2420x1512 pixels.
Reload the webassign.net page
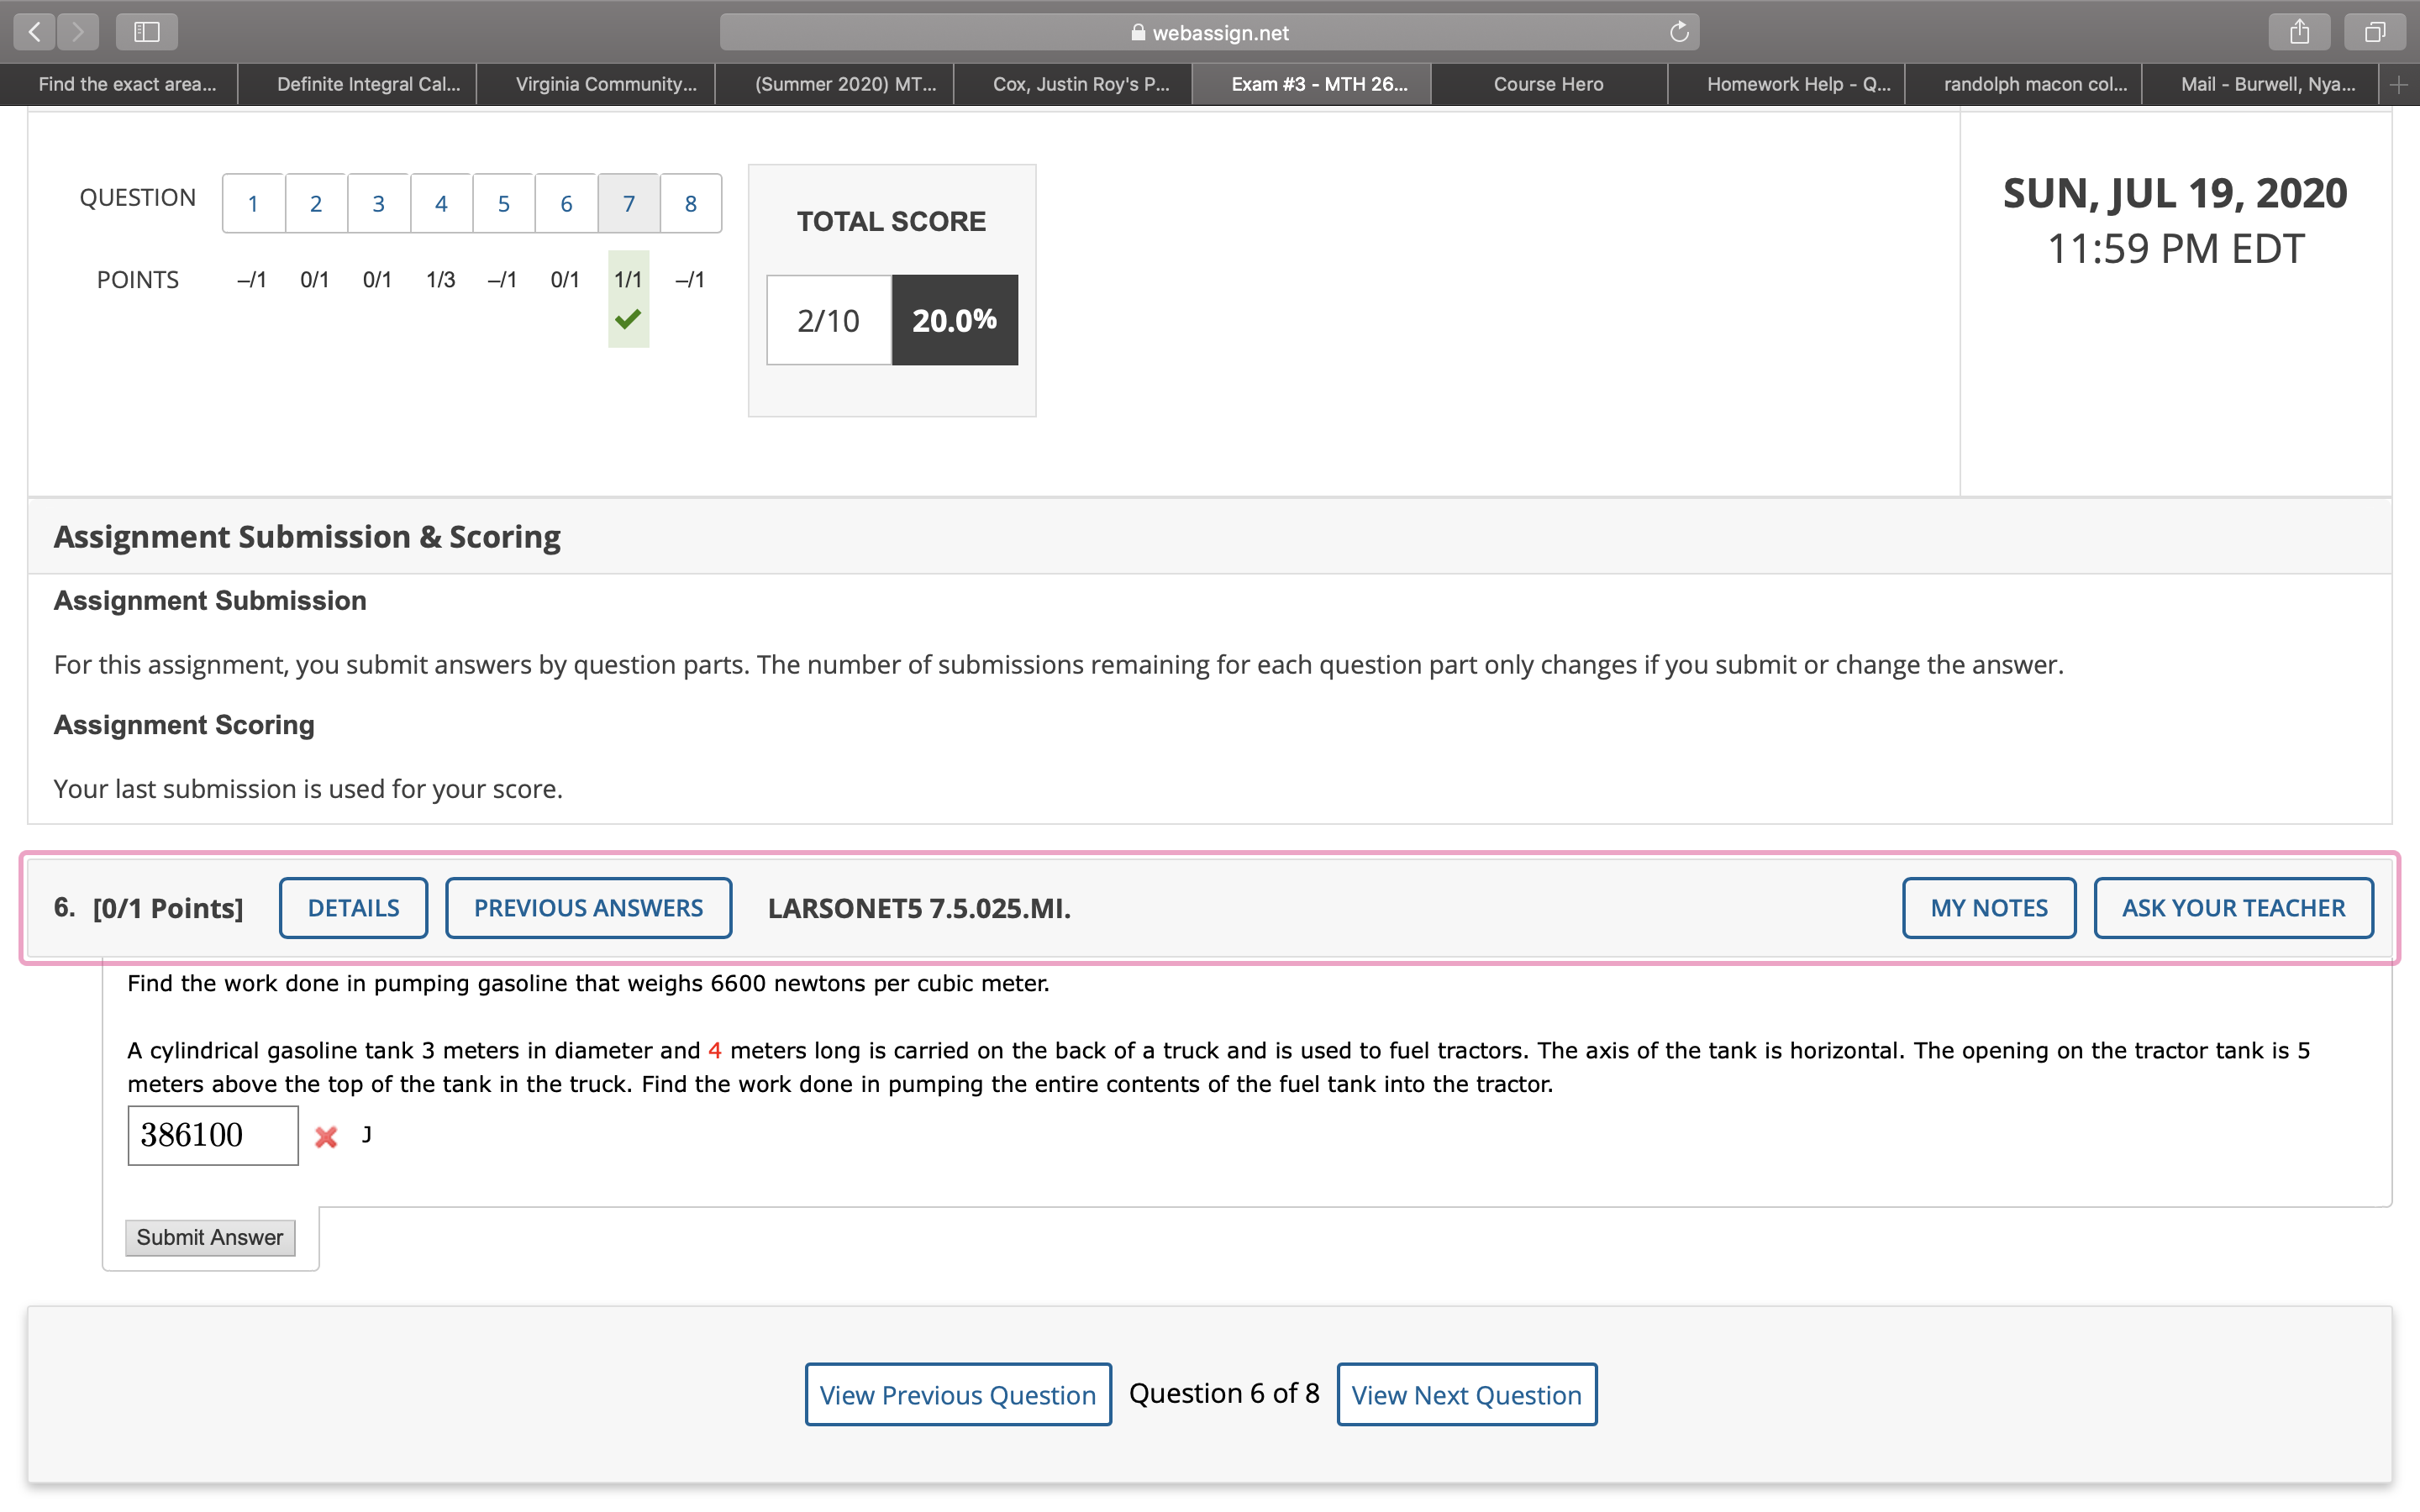pyautogui.click(x=1679, y=32)
